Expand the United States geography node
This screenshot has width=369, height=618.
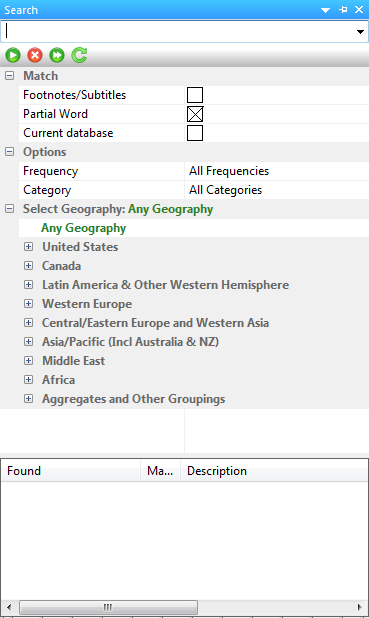click(x=28, y=247)
